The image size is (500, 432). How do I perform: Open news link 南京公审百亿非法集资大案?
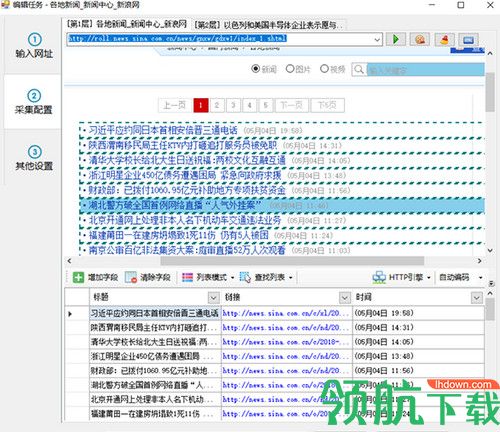187,250
